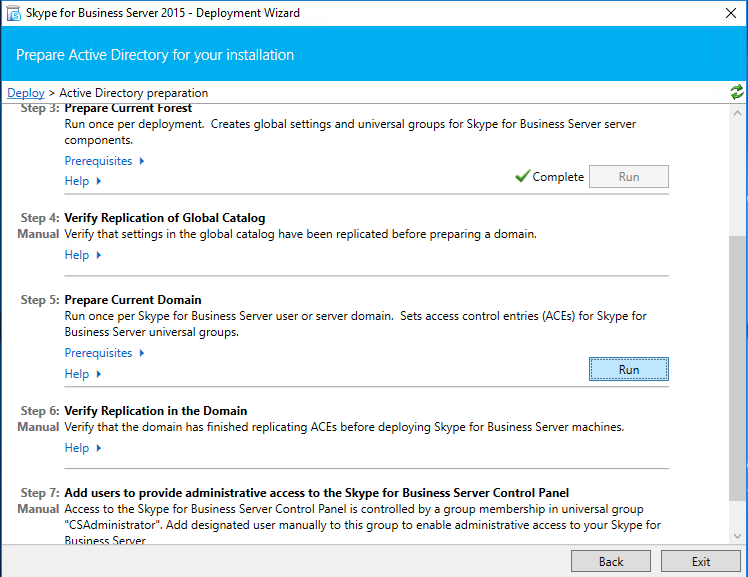Viewport: 748px width, 577px height.
Task: Click the 'Step 4:' label
Action: (x=40, y=218)
